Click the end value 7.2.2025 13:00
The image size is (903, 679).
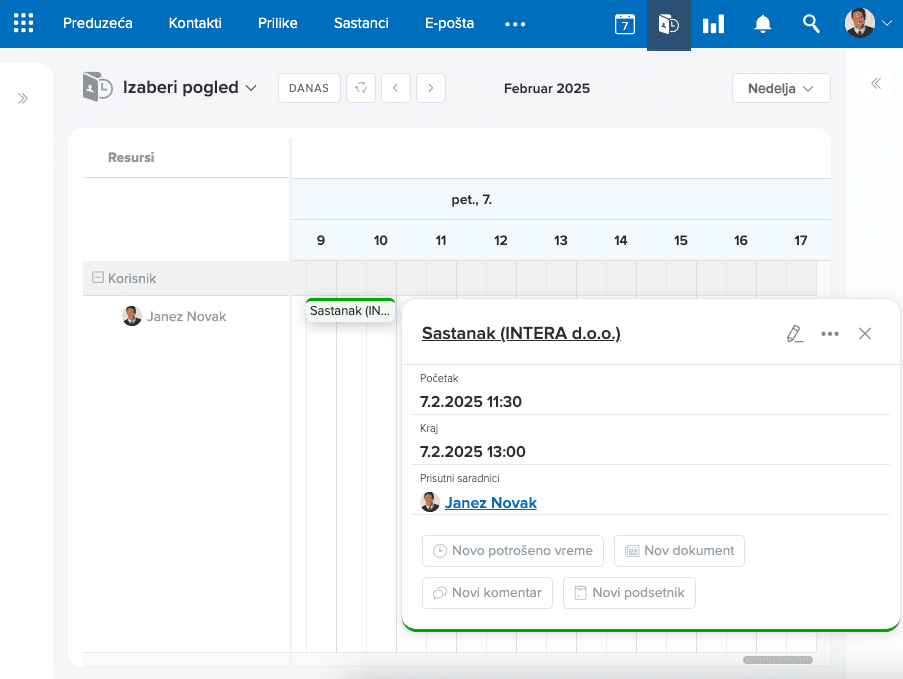[x=472, y=452]
